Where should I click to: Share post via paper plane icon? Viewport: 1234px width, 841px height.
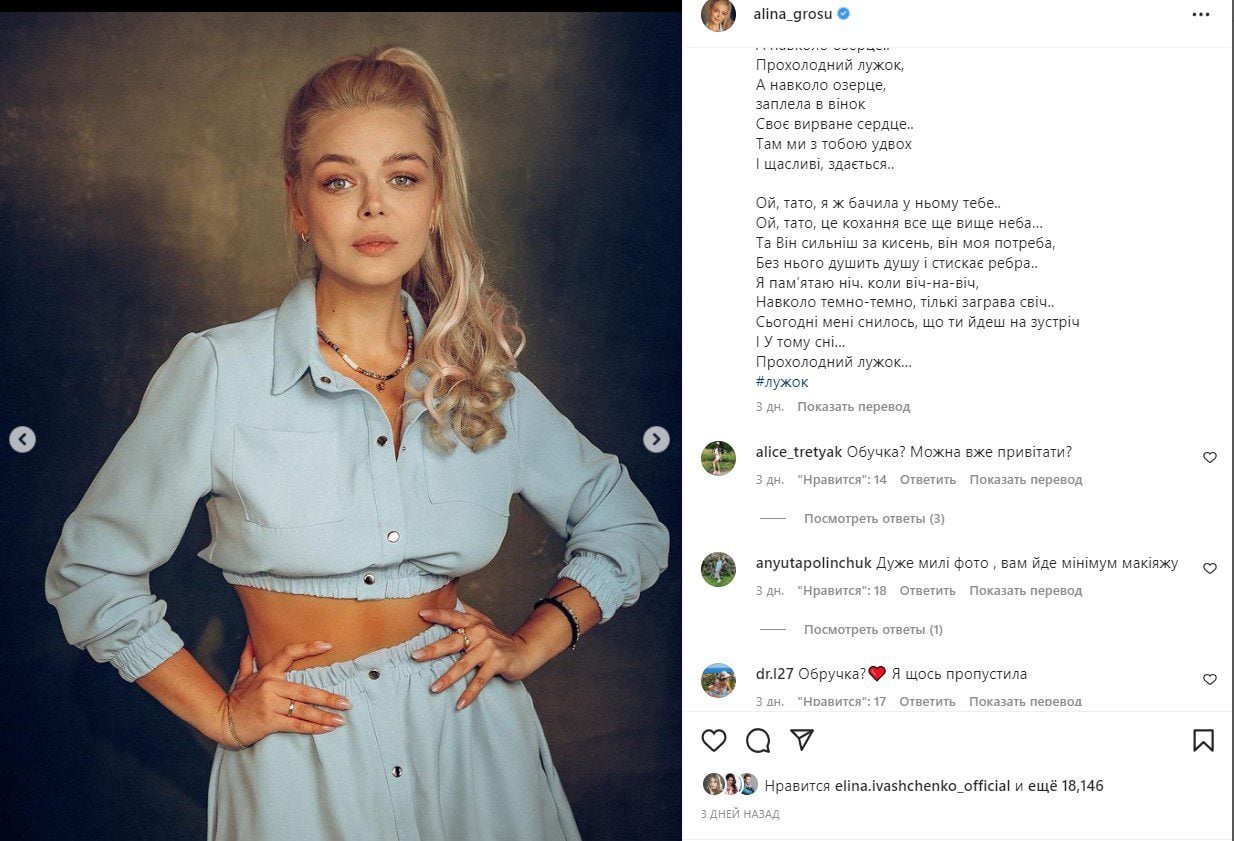click(801, 739)
